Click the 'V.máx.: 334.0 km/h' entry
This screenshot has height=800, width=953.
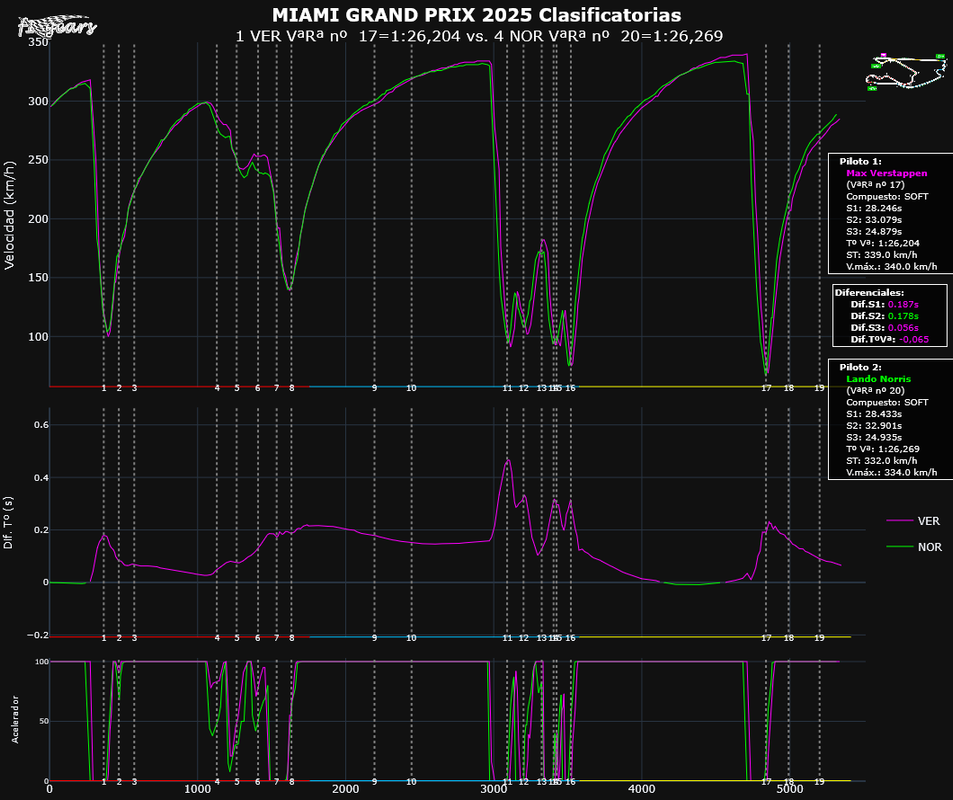click(x=892, y=472)
